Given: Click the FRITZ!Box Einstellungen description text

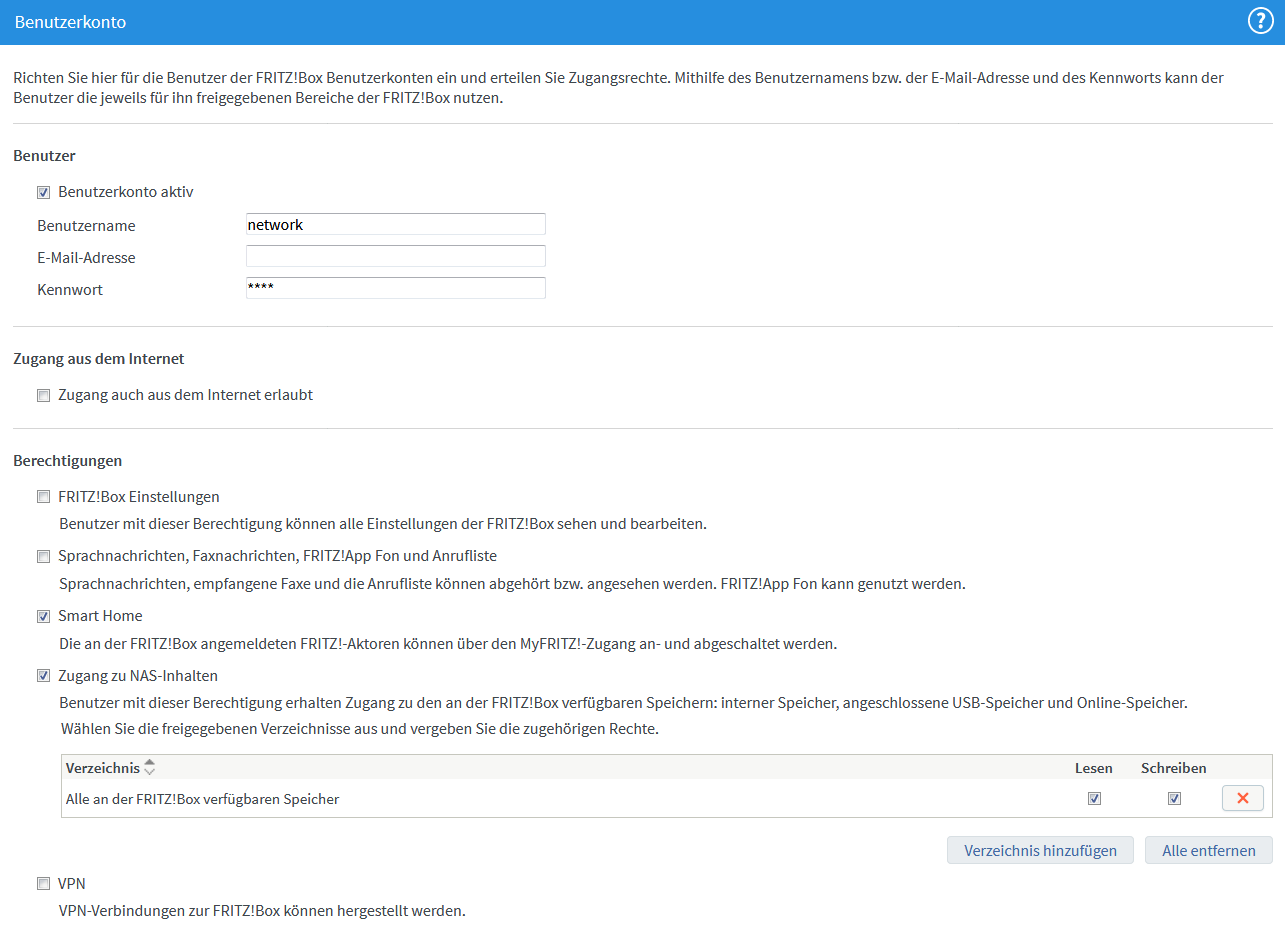Looking at the screenshot, I should tap(383, 523).
